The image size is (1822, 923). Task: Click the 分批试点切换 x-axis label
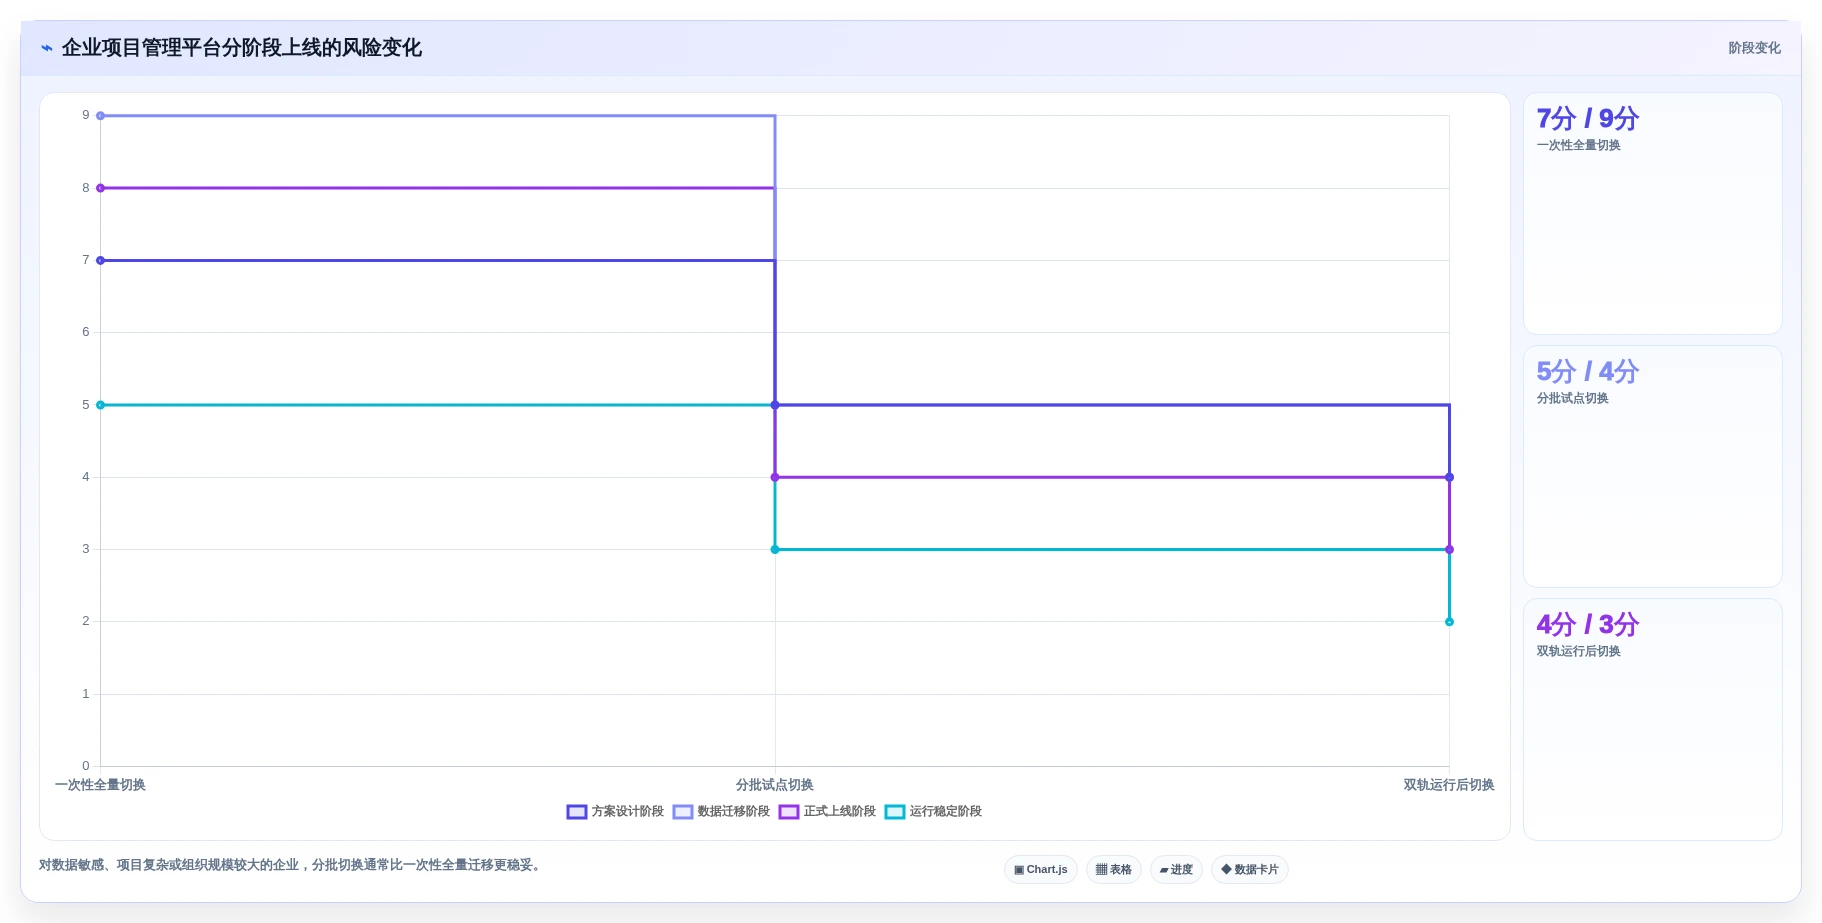tap(775, 785)
